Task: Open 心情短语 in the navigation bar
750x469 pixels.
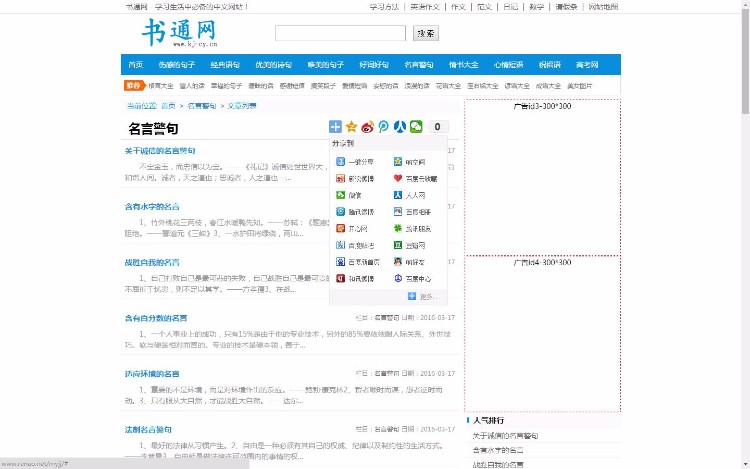Action: click(508, 65)
